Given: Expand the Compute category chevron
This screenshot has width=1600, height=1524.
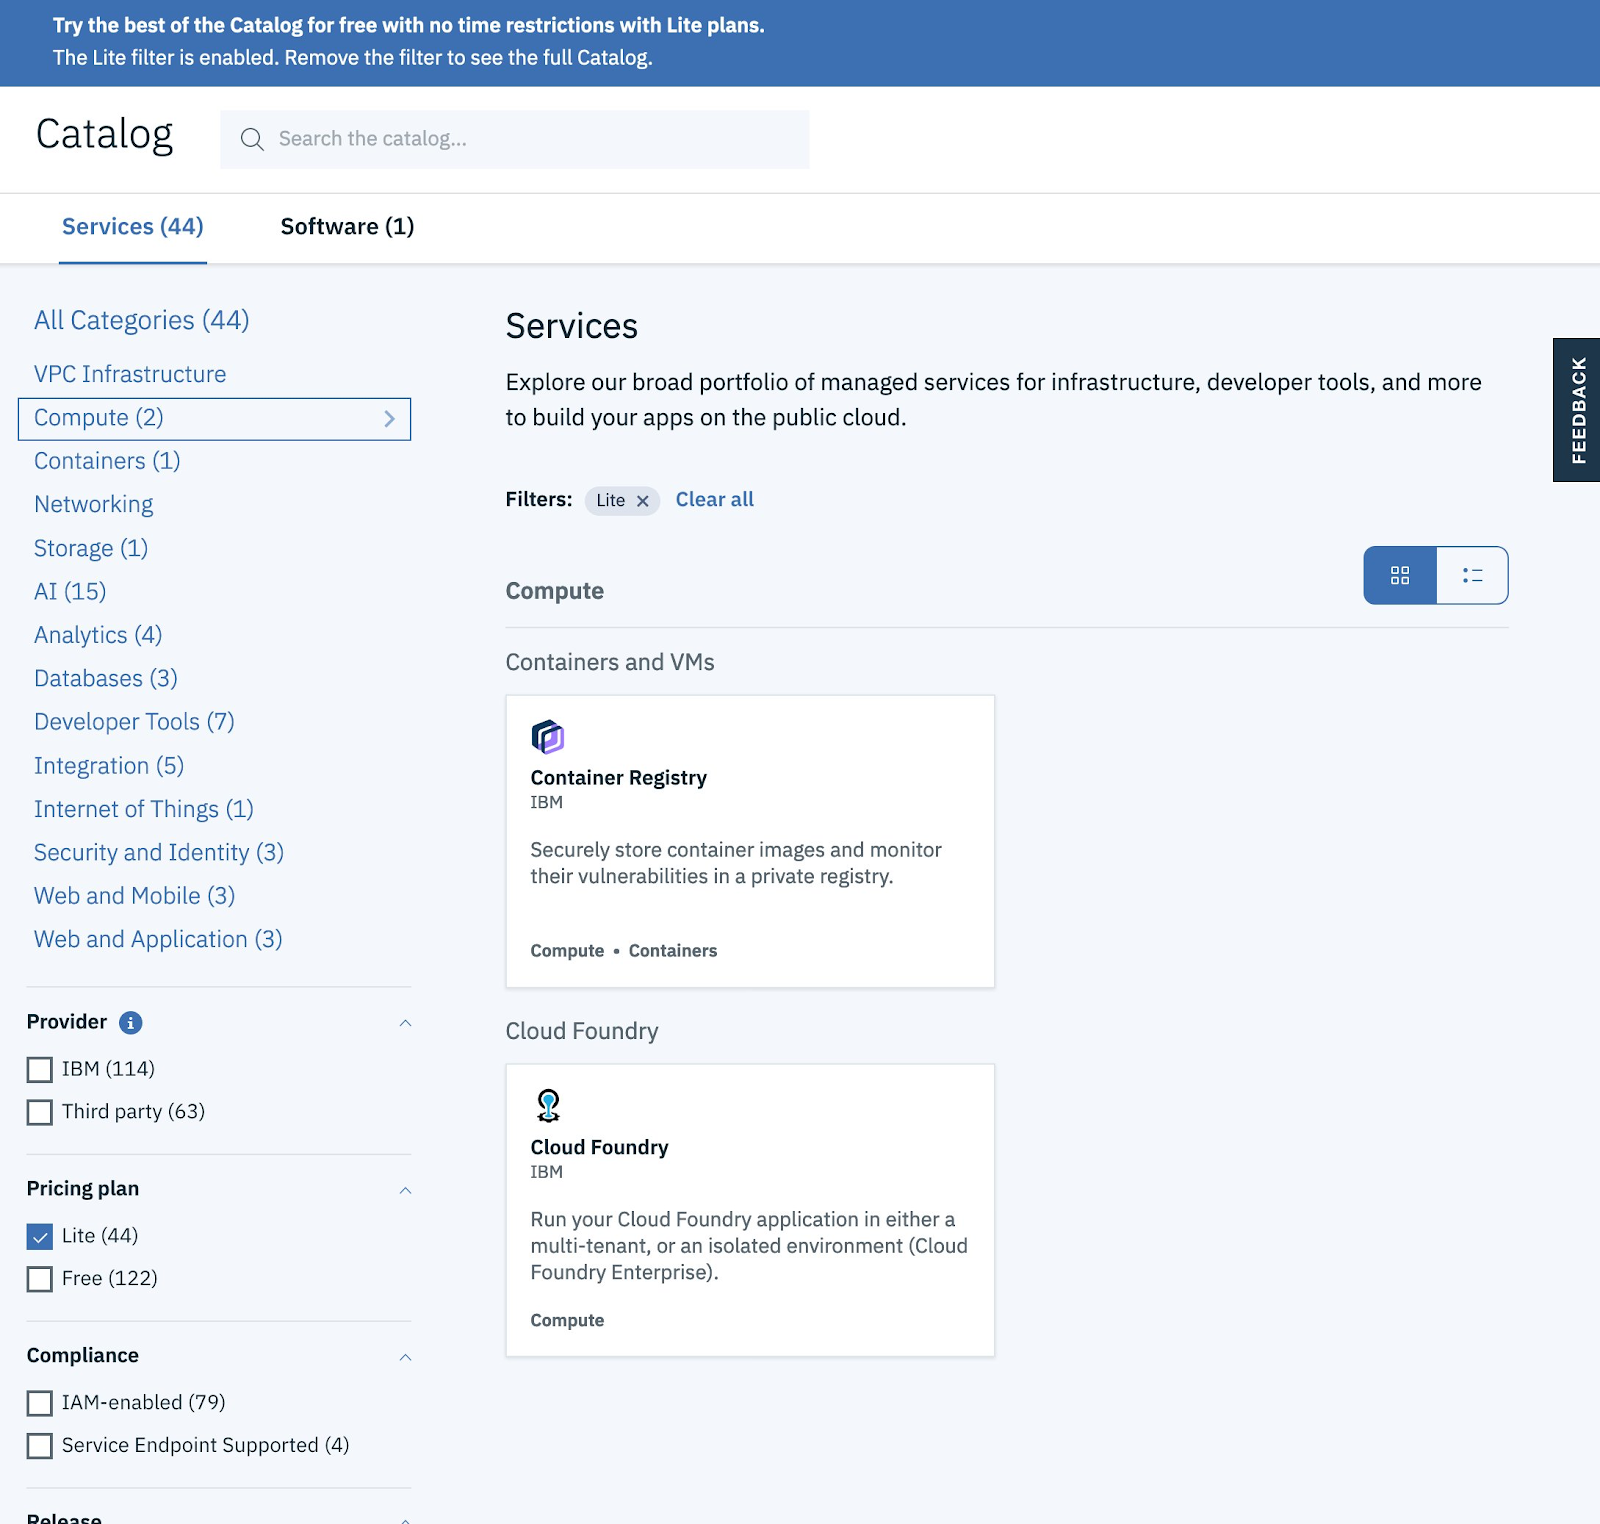Looking at the screenshot, I should coord(390,419).
